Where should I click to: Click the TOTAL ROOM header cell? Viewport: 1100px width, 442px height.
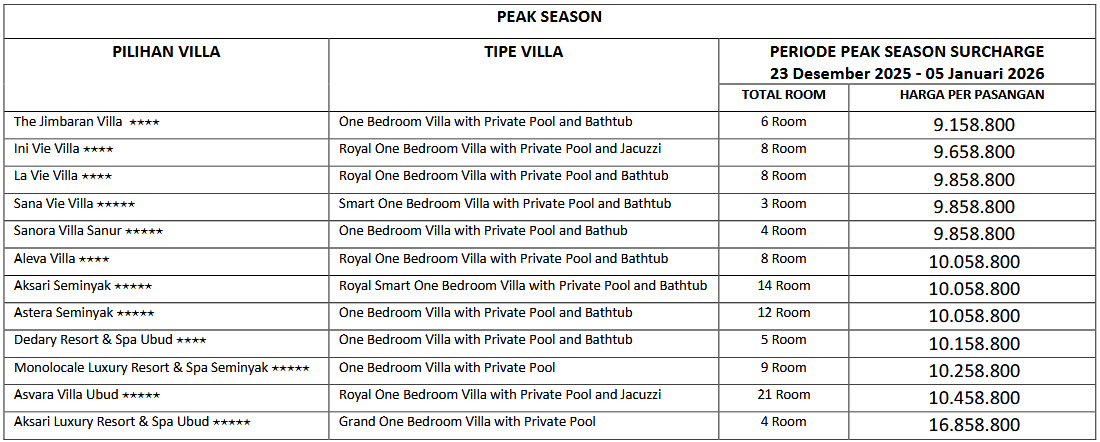tap(783, 95)
